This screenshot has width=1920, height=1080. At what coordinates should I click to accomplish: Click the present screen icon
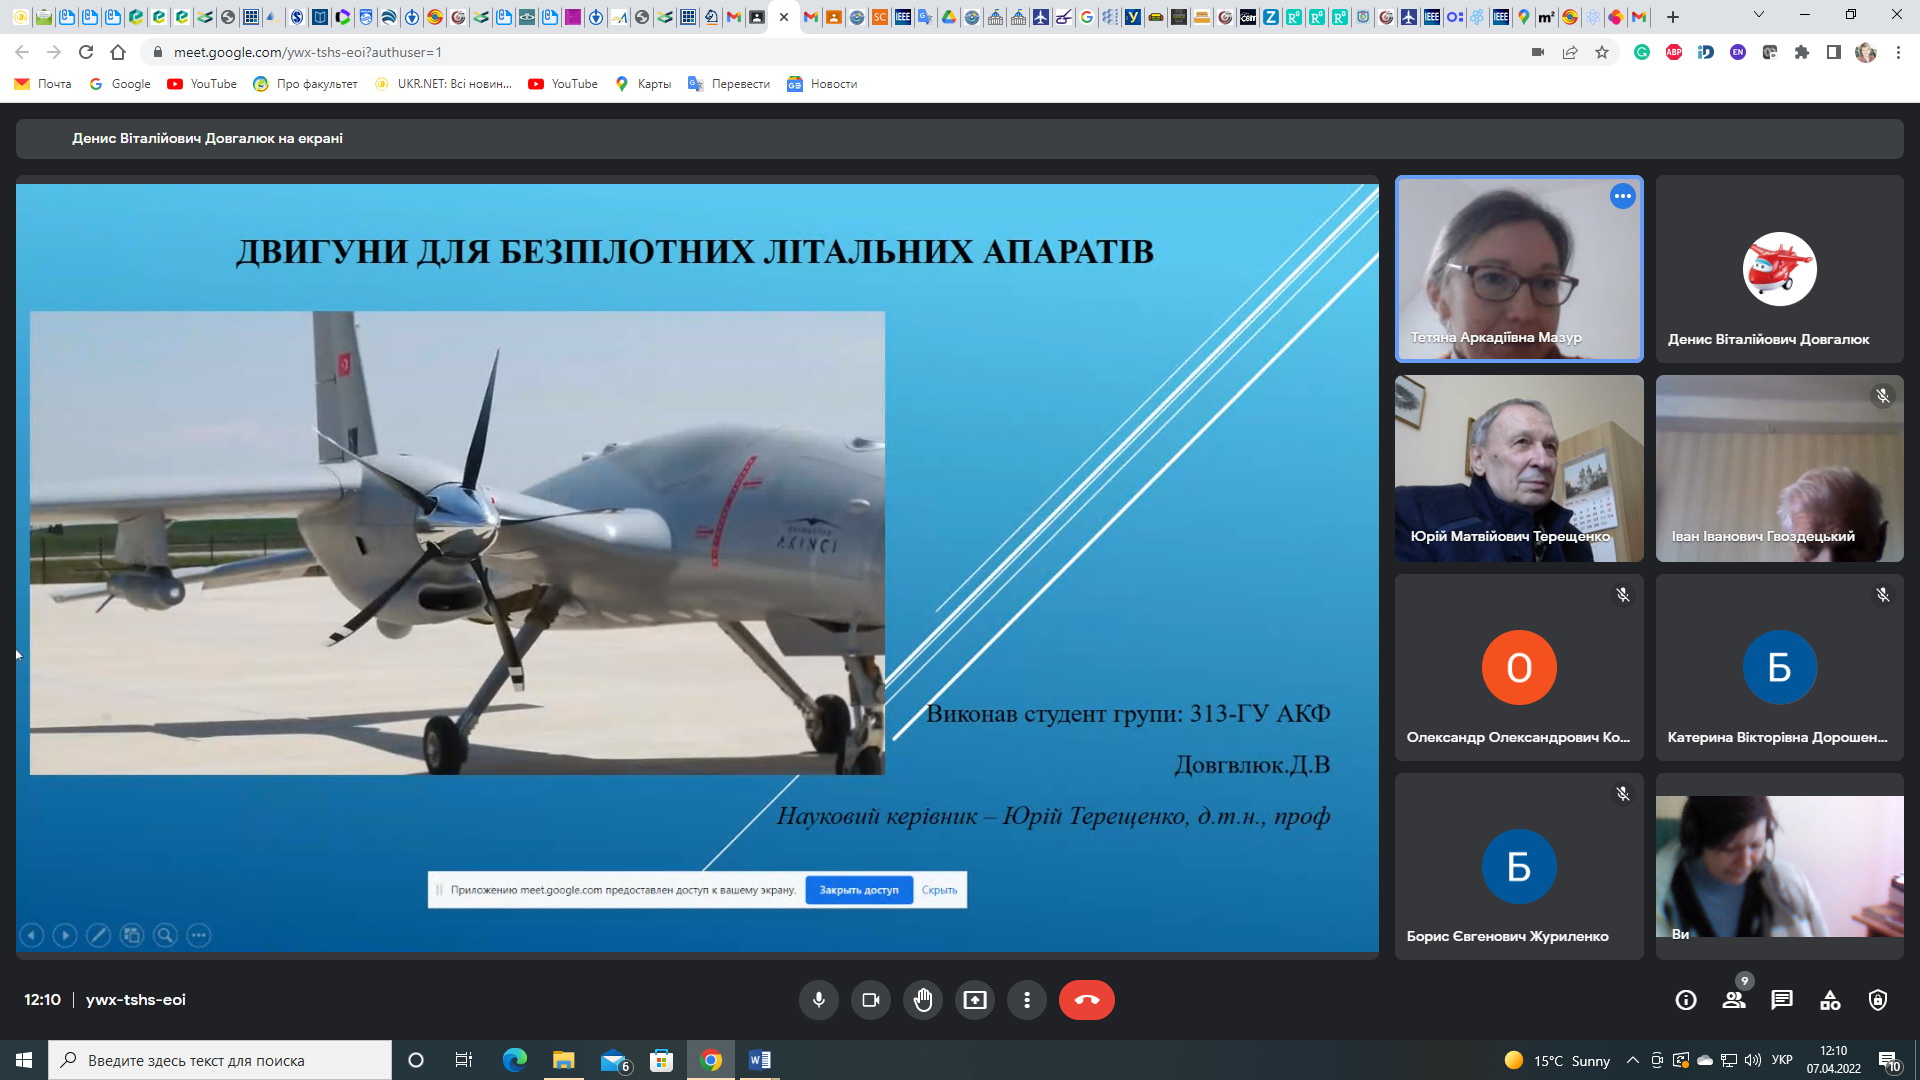point(975,1000)
